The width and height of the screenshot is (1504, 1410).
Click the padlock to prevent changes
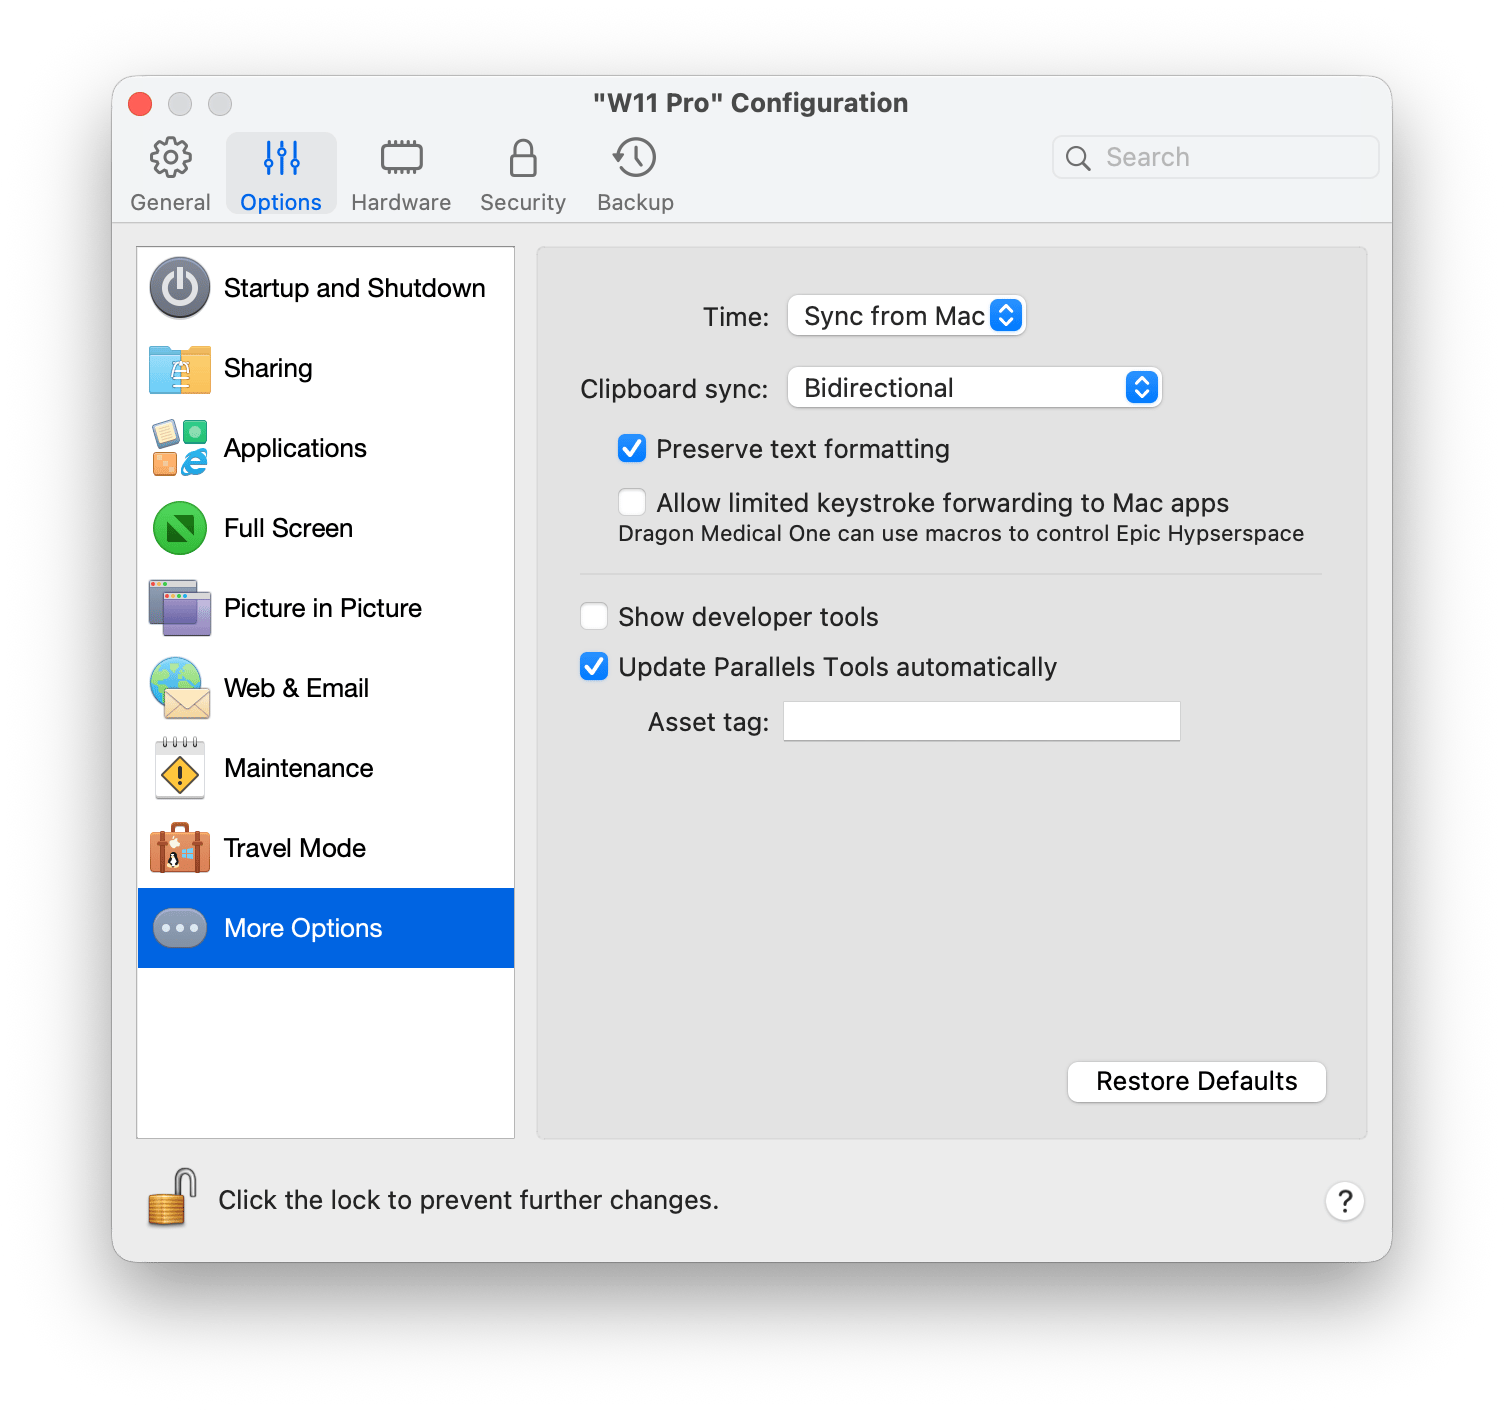(x=172, y=1197)
